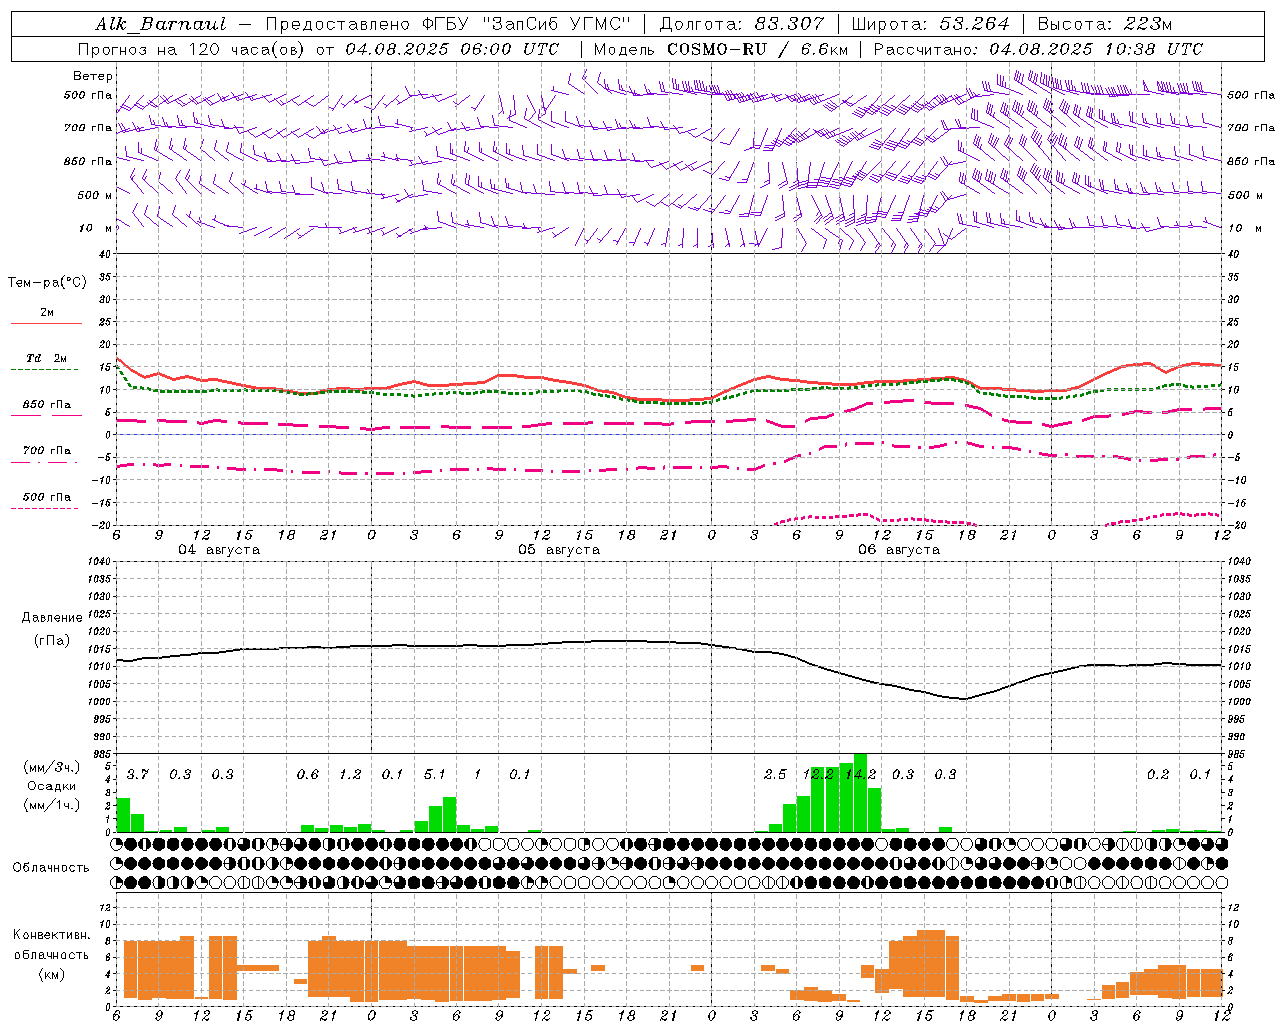Click the Конвективн. облачность (км) label
Screen dimensions: 1280x1024
(52, 955)
